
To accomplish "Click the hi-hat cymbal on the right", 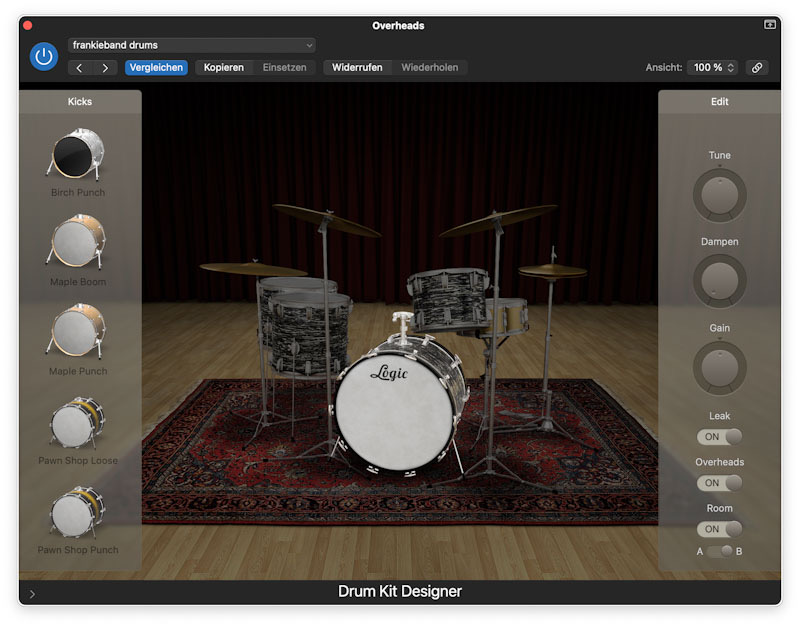I will (552, 271).
